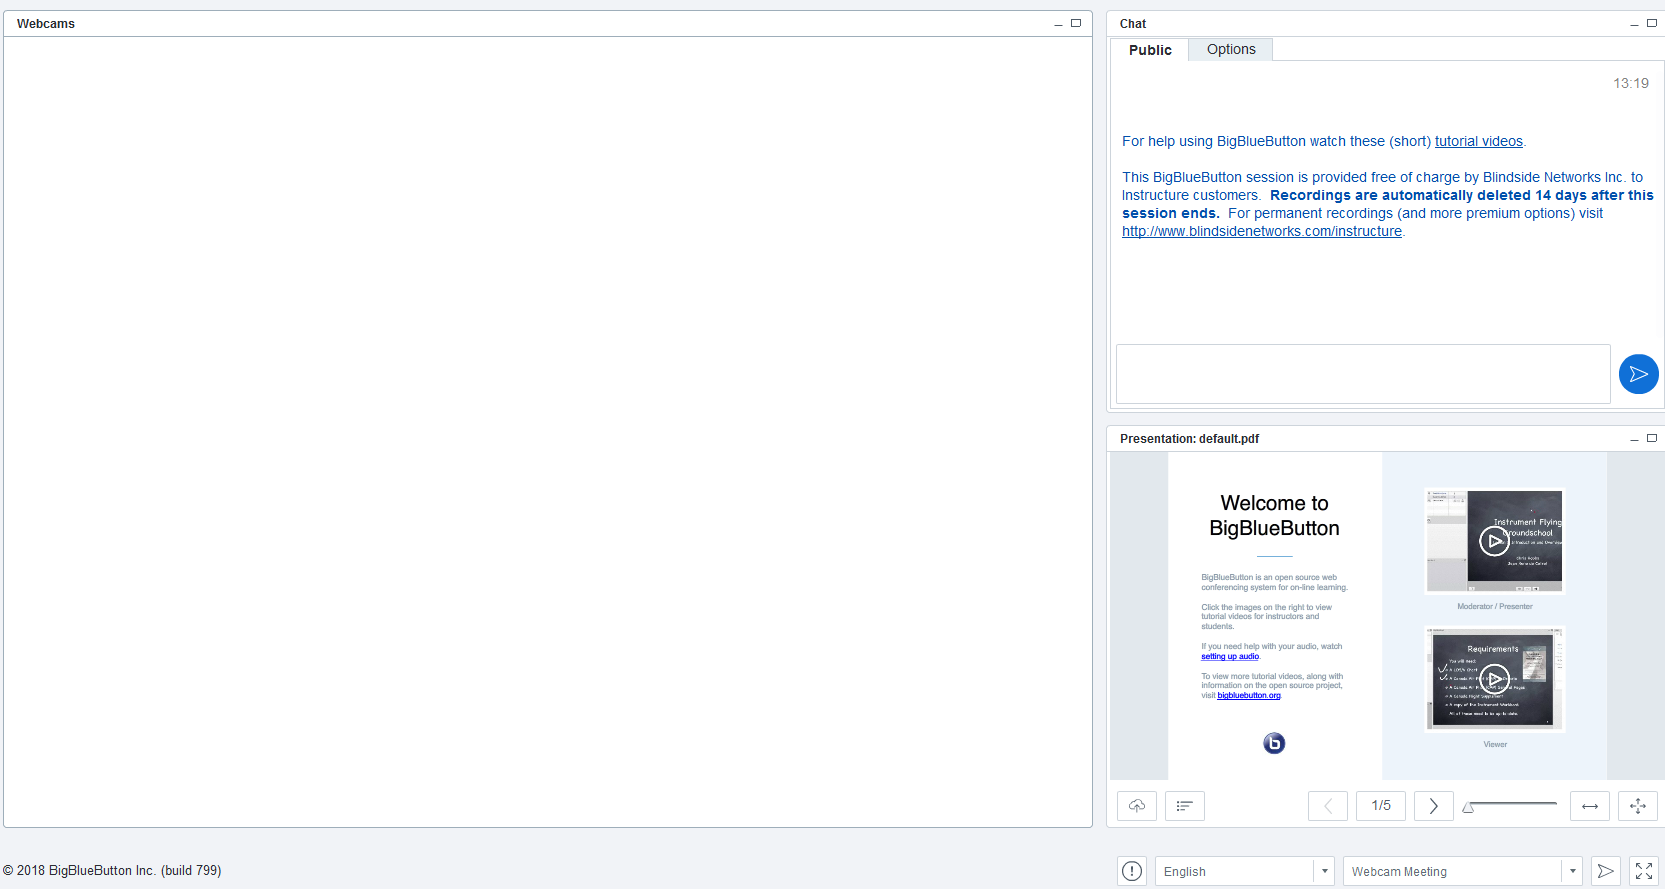Fit the presentation to width
This screenshot has height=889, width=1665.
[1590, 806]
